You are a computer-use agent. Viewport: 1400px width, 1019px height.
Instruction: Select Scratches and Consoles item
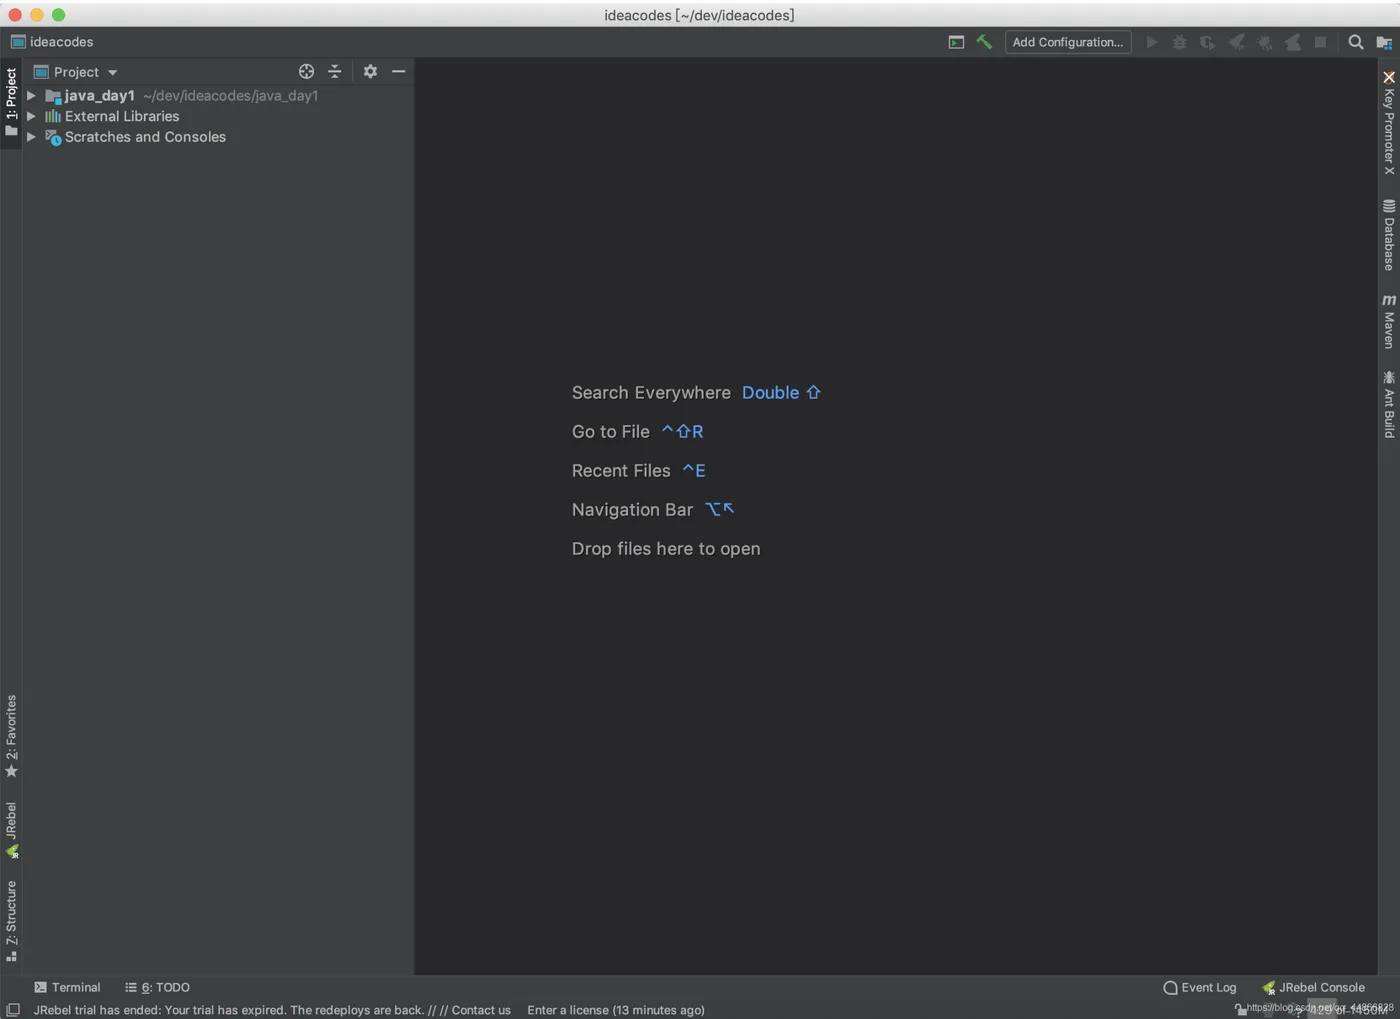[145, 137]
